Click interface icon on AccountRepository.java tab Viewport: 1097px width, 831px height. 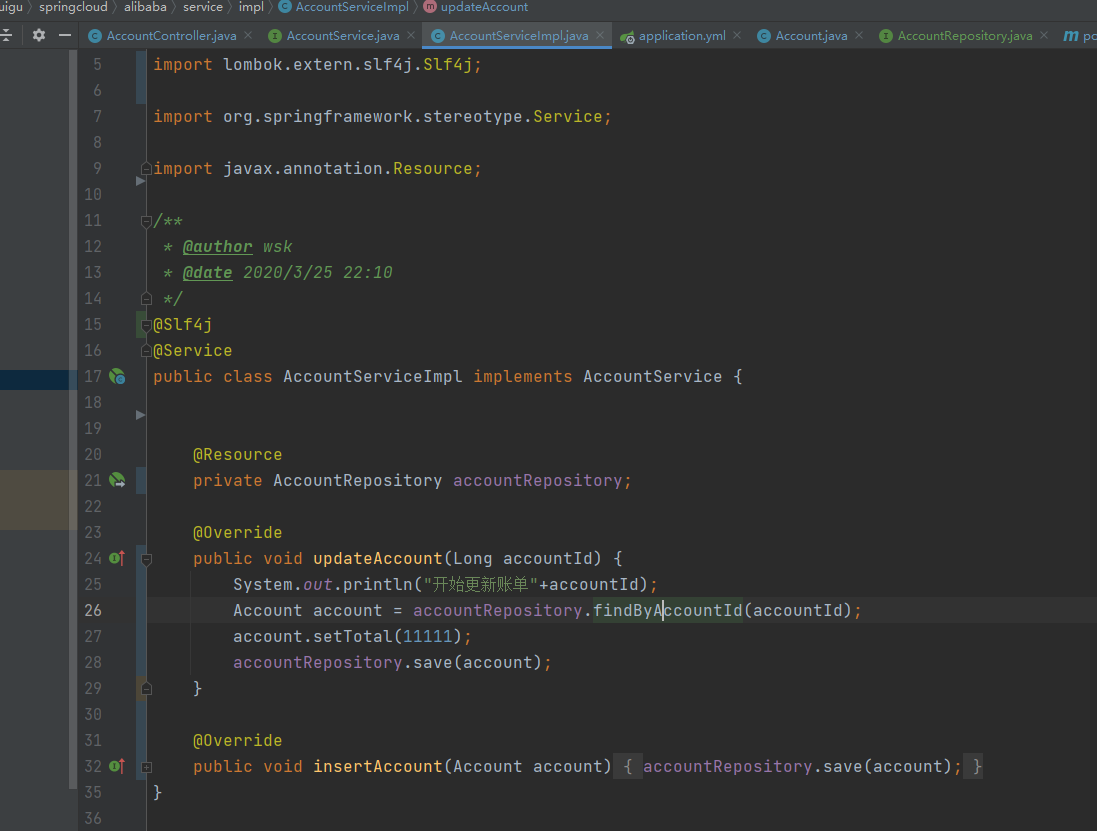pyautogui.click(x=886, y=36)
